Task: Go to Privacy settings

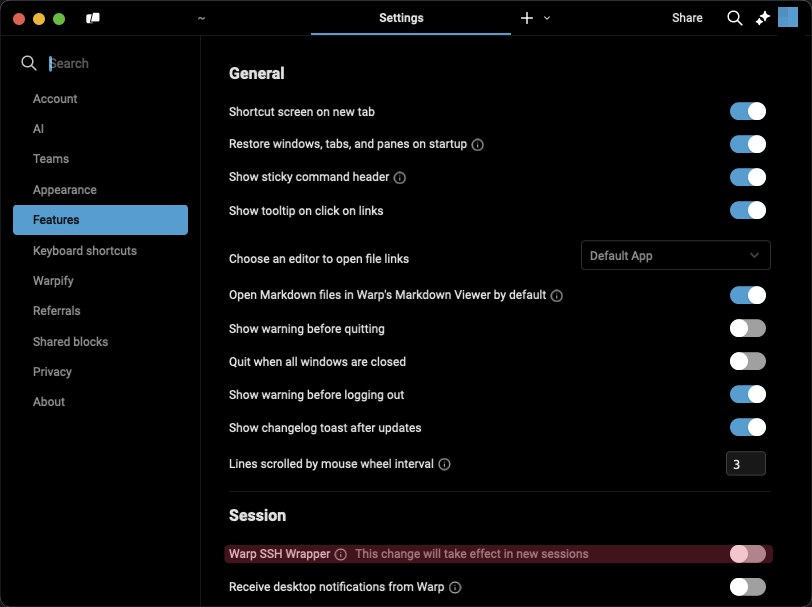Action: 52,372
